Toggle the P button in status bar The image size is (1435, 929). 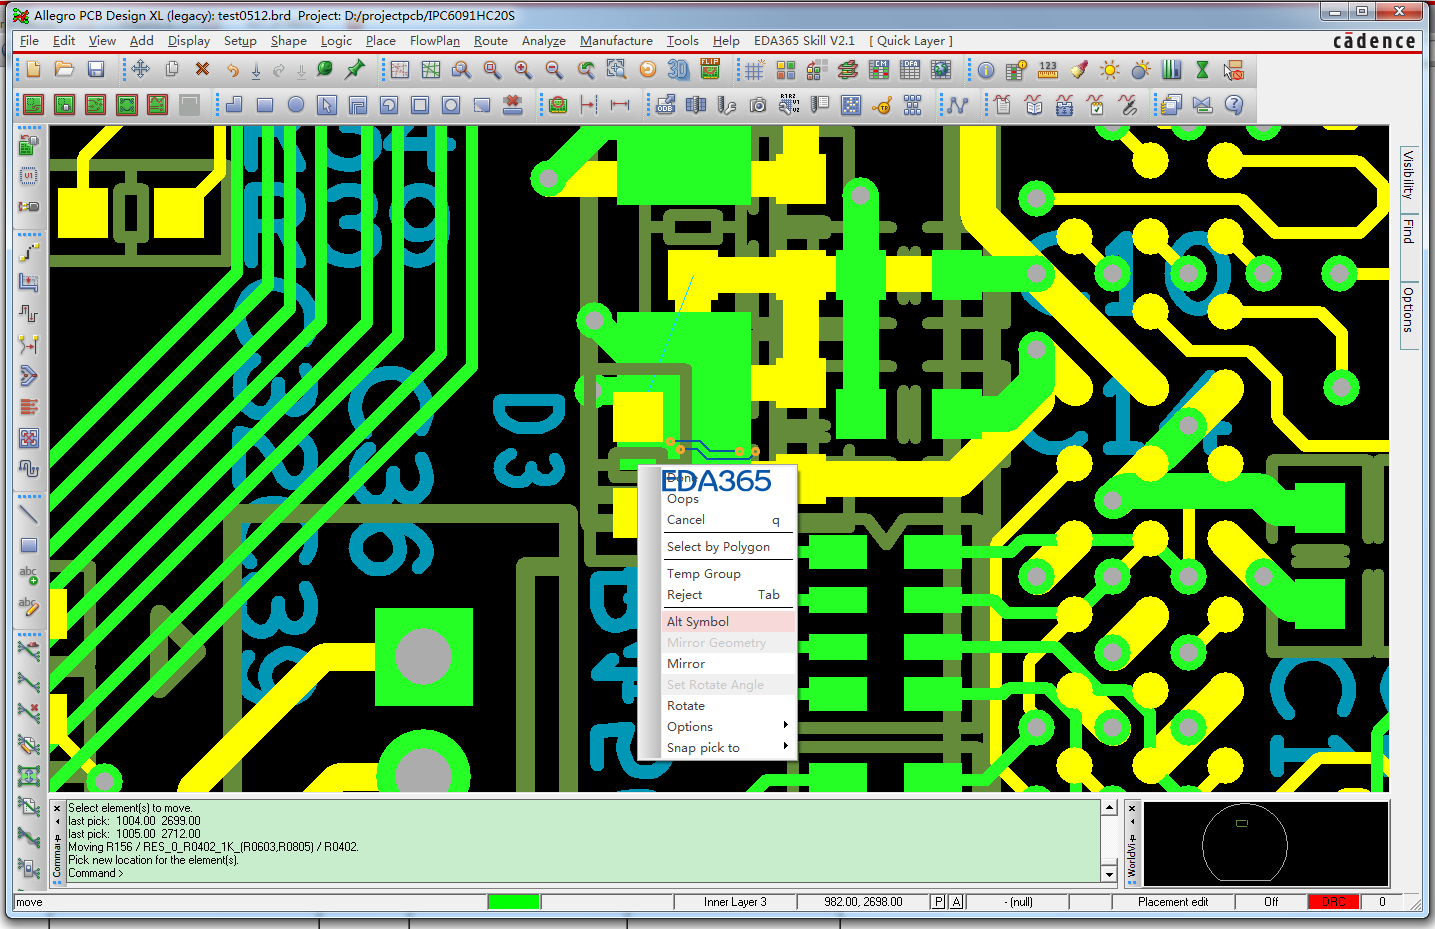click(938, 902)
